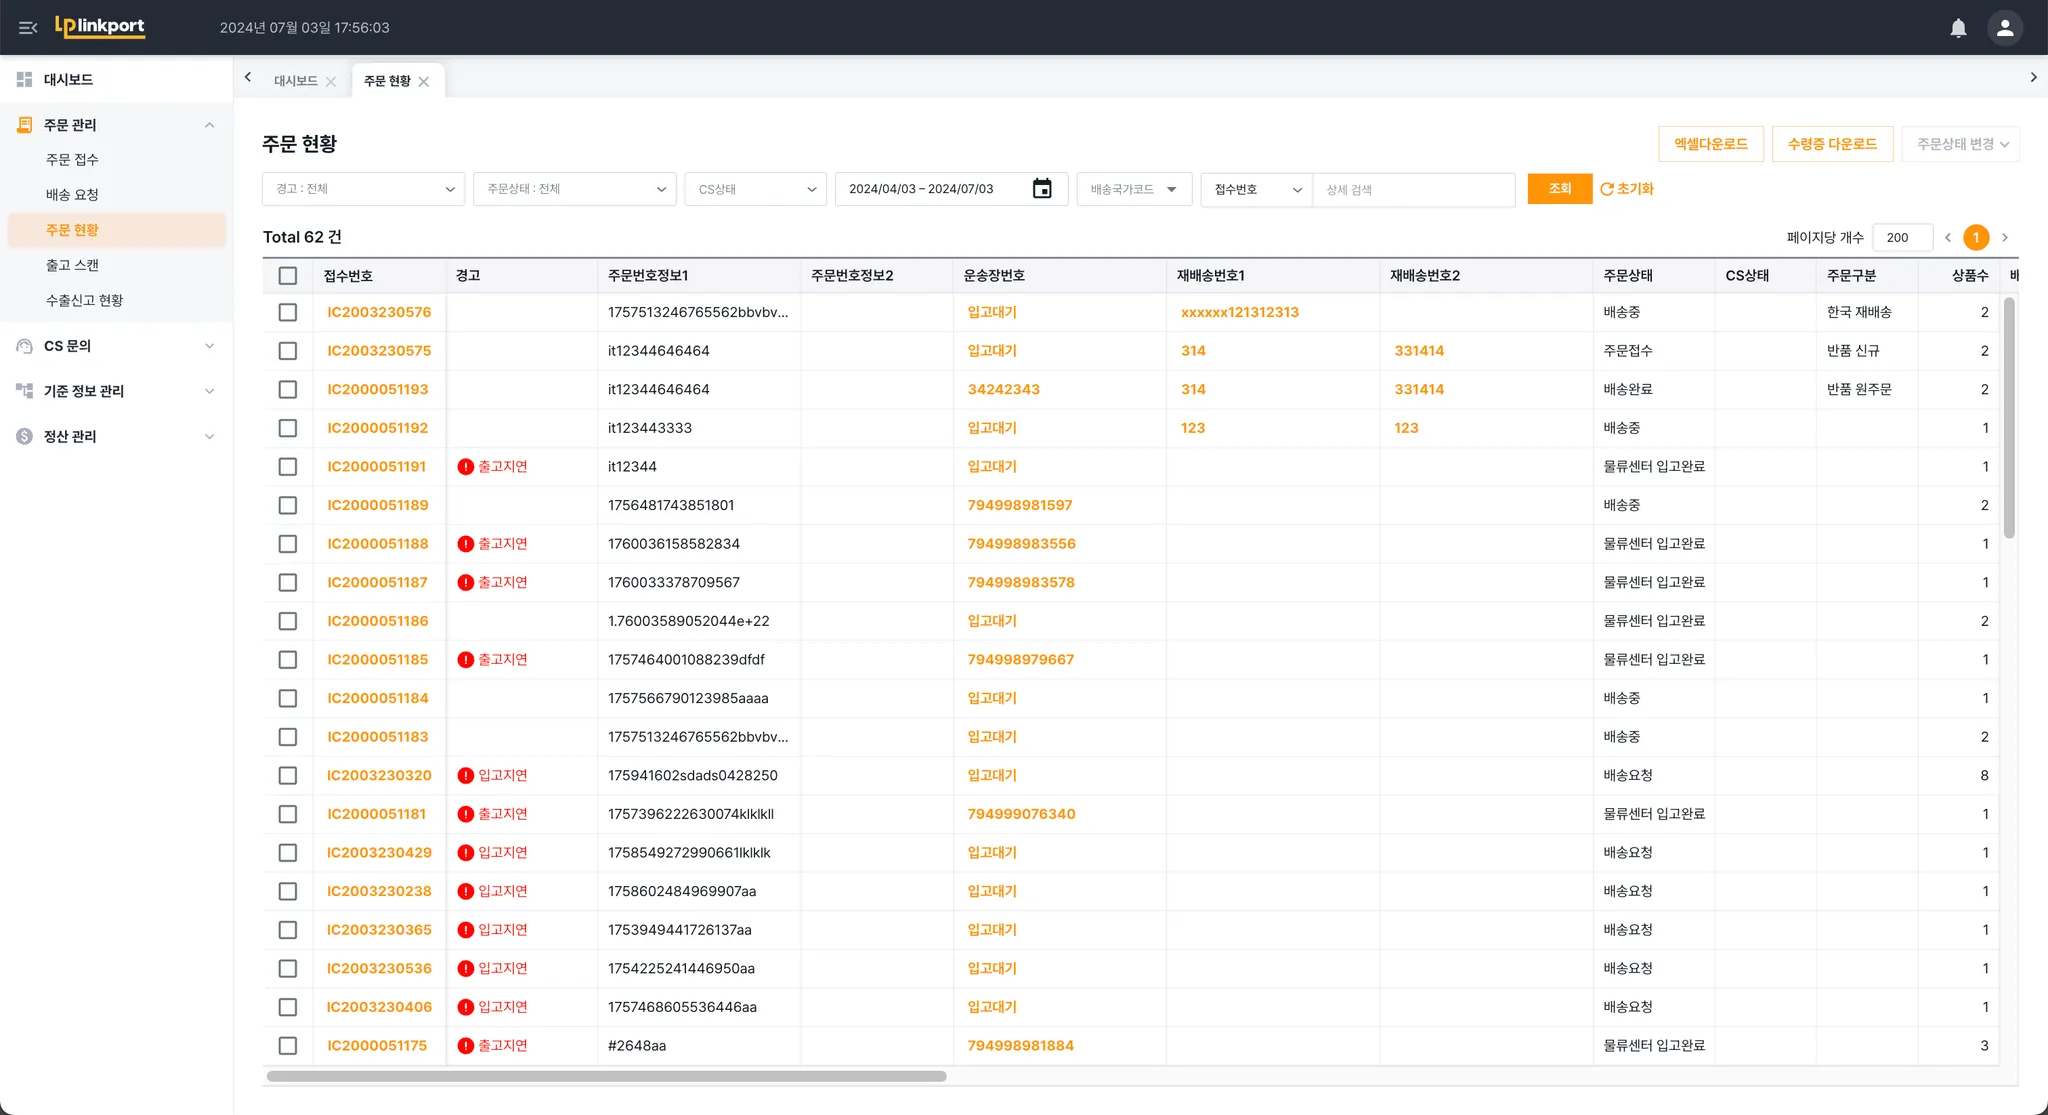Image resolution: width=2048 pixels, height=1115 pixels.
Task: Close the 주문 현황 tab with X
Action: point(424,82)
